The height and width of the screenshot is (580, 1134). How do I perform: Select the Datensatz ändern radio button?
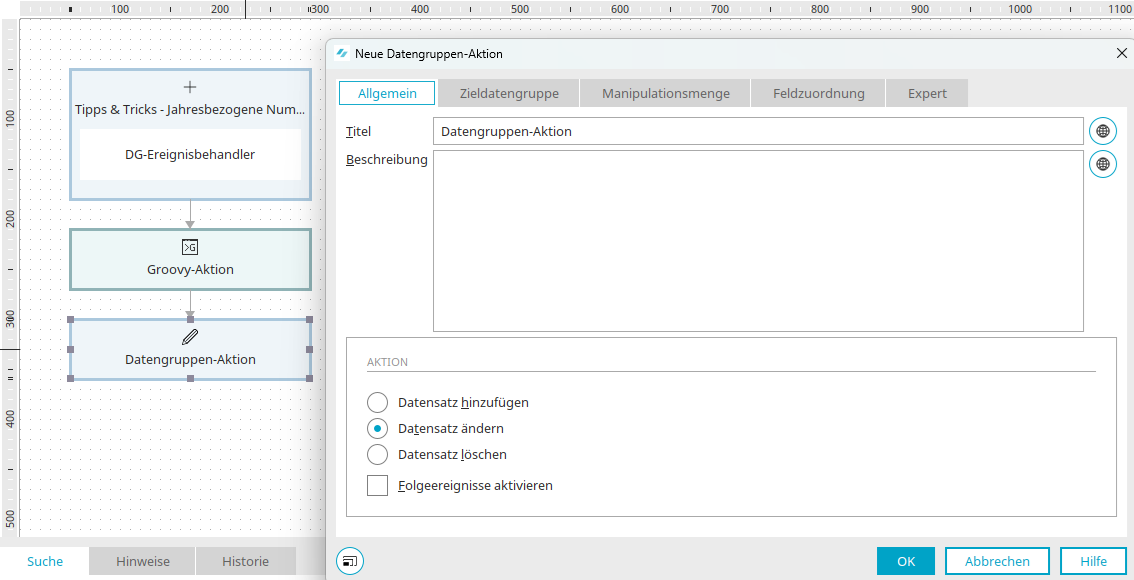tap(378, 429)
